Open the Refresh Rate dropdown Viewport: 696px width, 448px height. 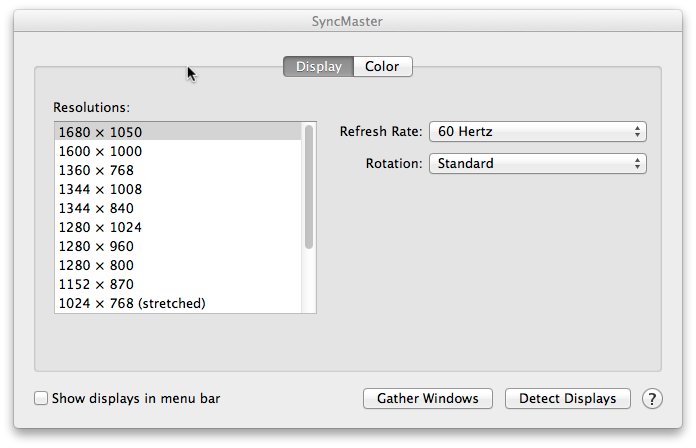point(538,131)
